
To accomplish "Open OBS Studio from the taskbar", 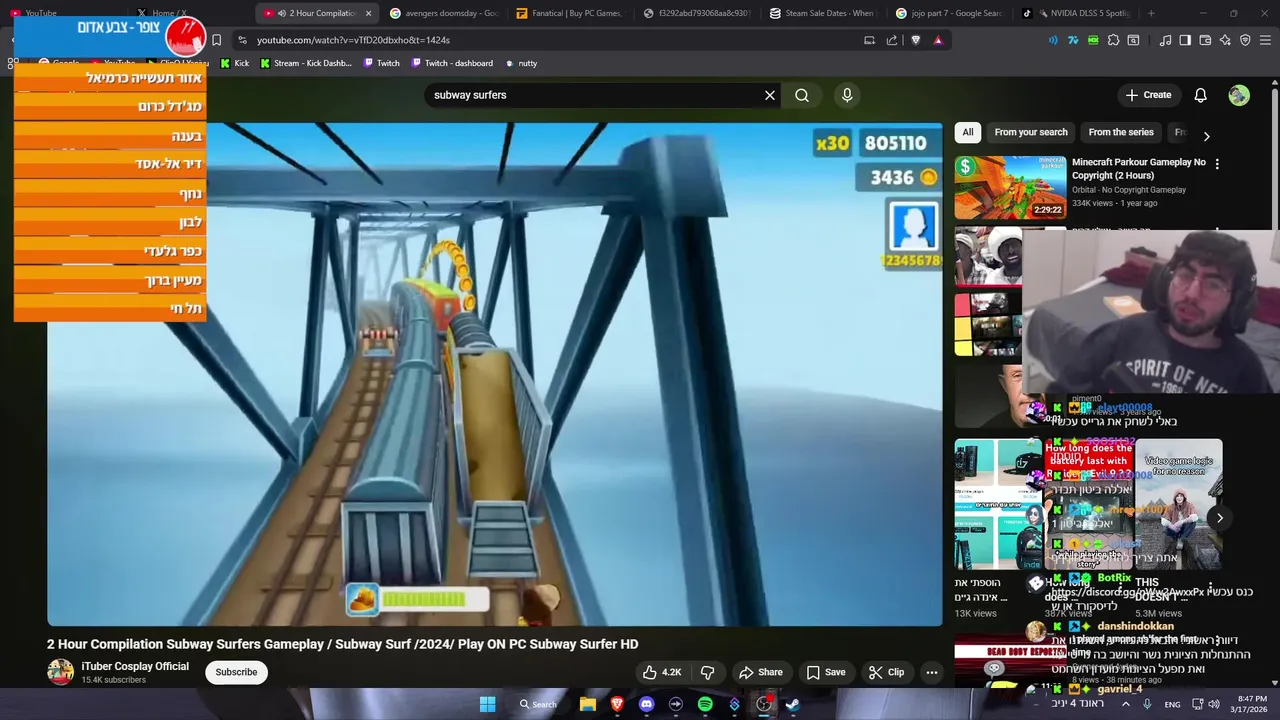I will pos(764,704).
